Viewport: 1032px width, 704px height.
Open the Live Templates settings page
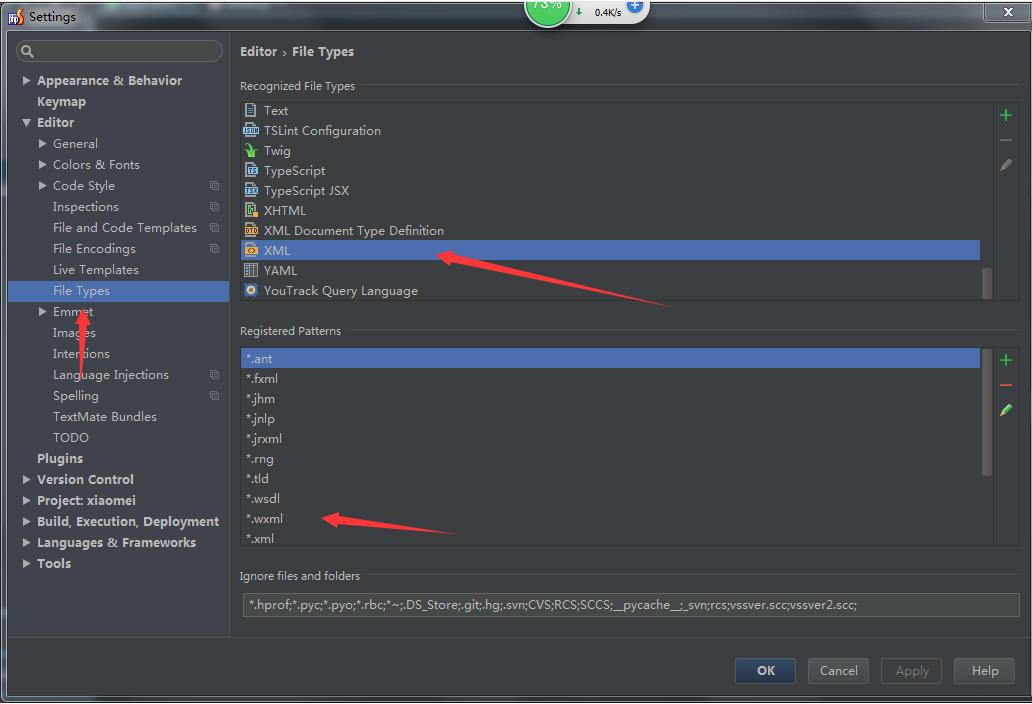(95, 270)
